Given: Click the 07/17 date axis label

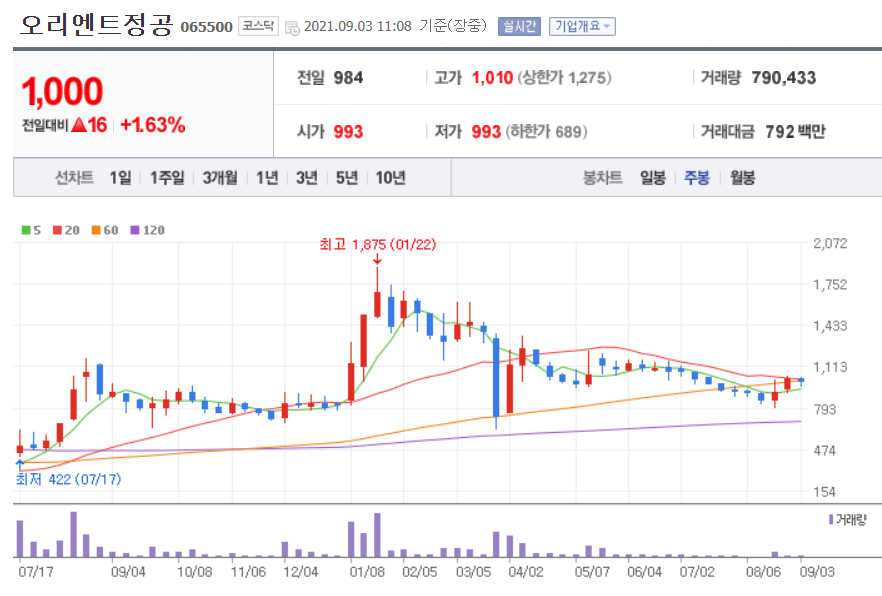Looking at the screenshot, I should tap(36, 572).
